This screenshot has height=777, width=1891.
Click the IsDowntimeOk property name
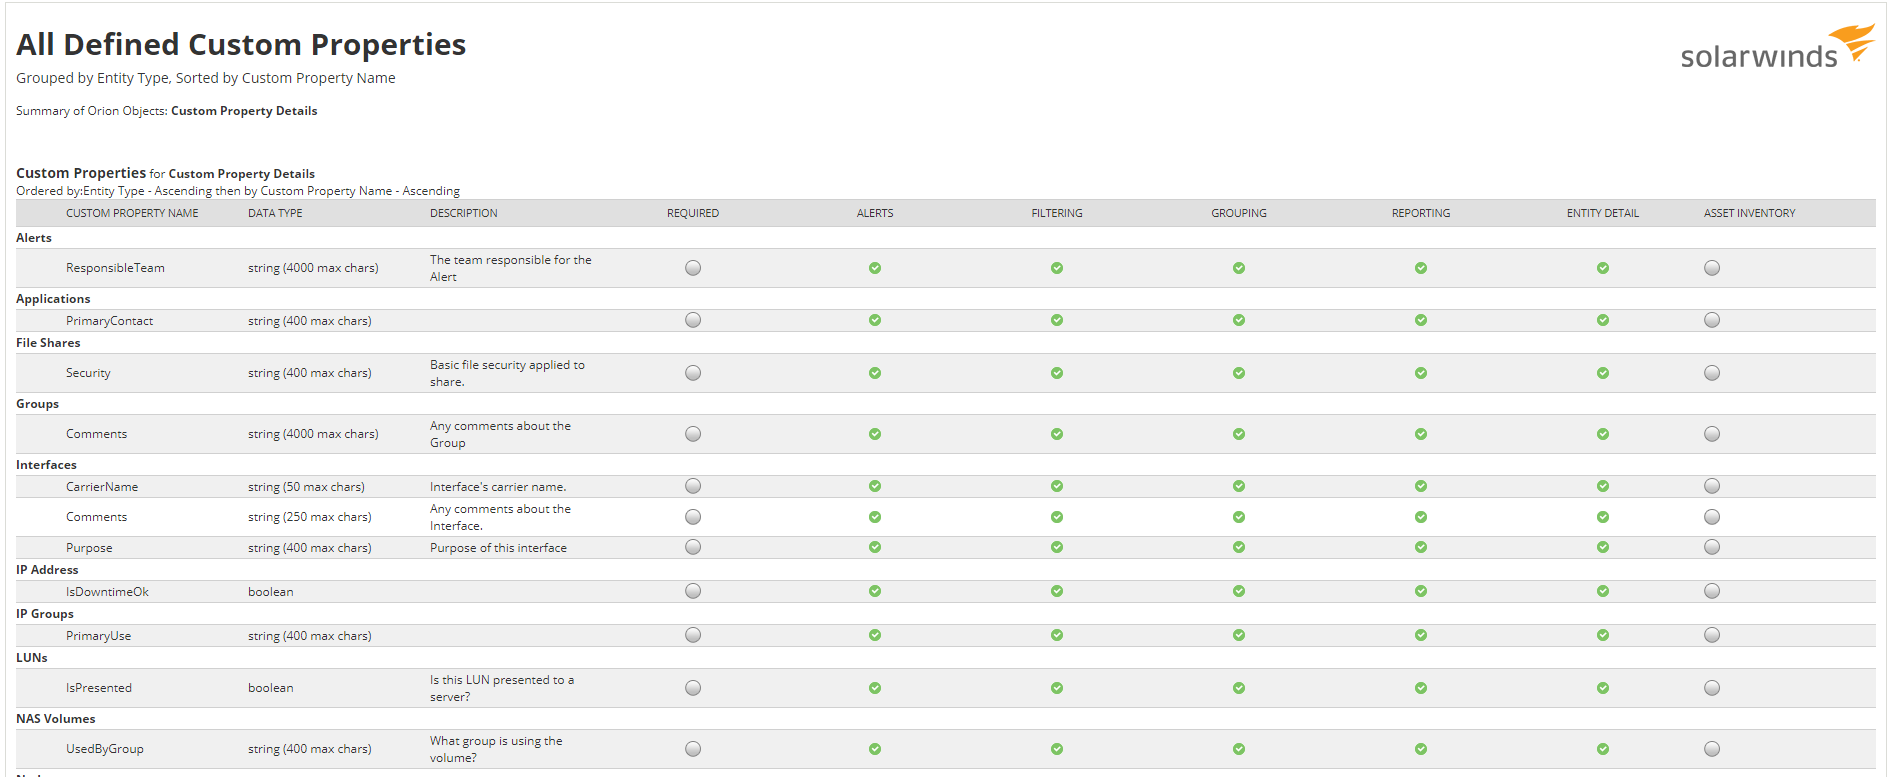(x=107, y=592)
